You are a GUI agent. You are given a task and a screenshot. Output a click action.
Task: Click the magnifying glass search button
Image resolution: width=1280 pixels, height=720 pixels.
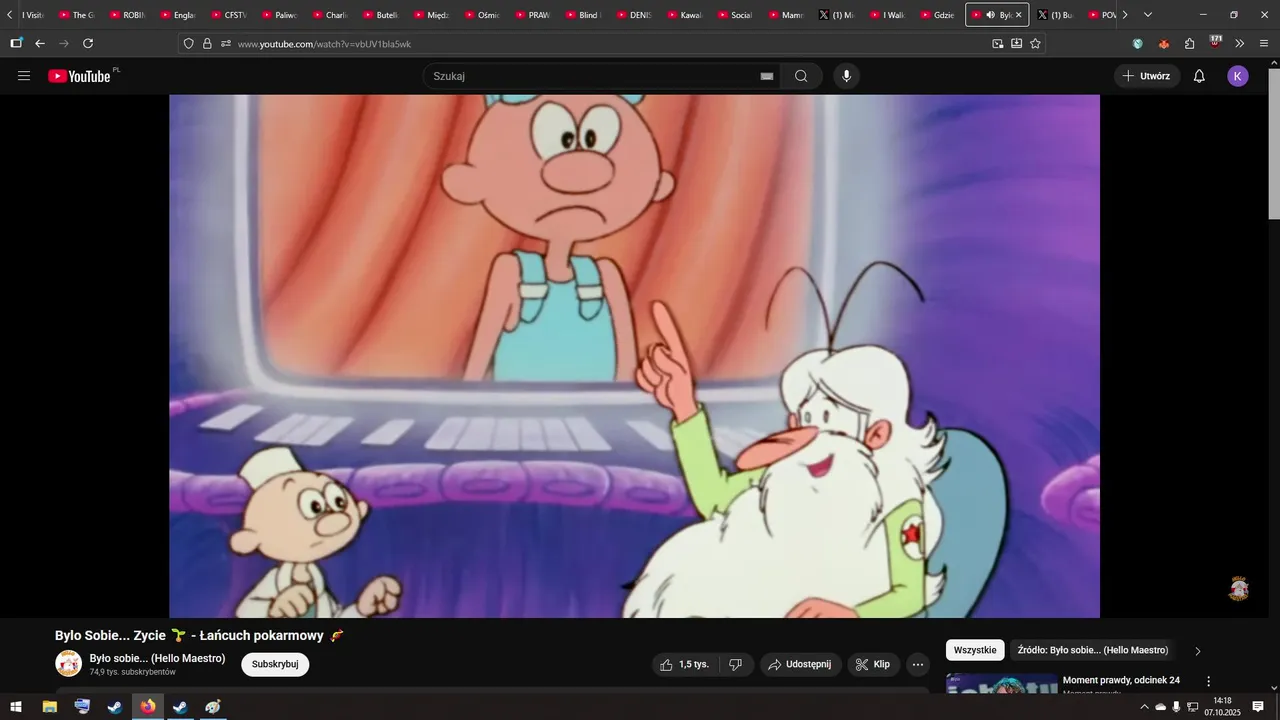click(801, 76)
